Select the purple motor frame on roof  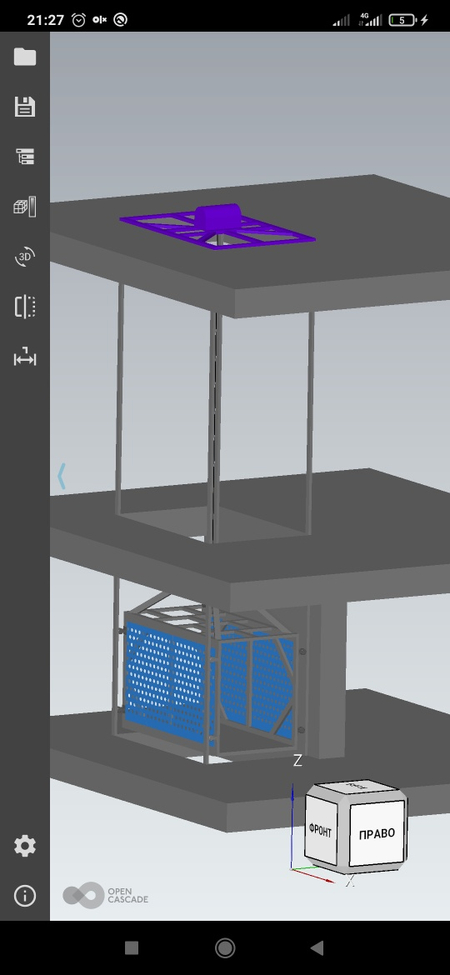click(218, 226)
